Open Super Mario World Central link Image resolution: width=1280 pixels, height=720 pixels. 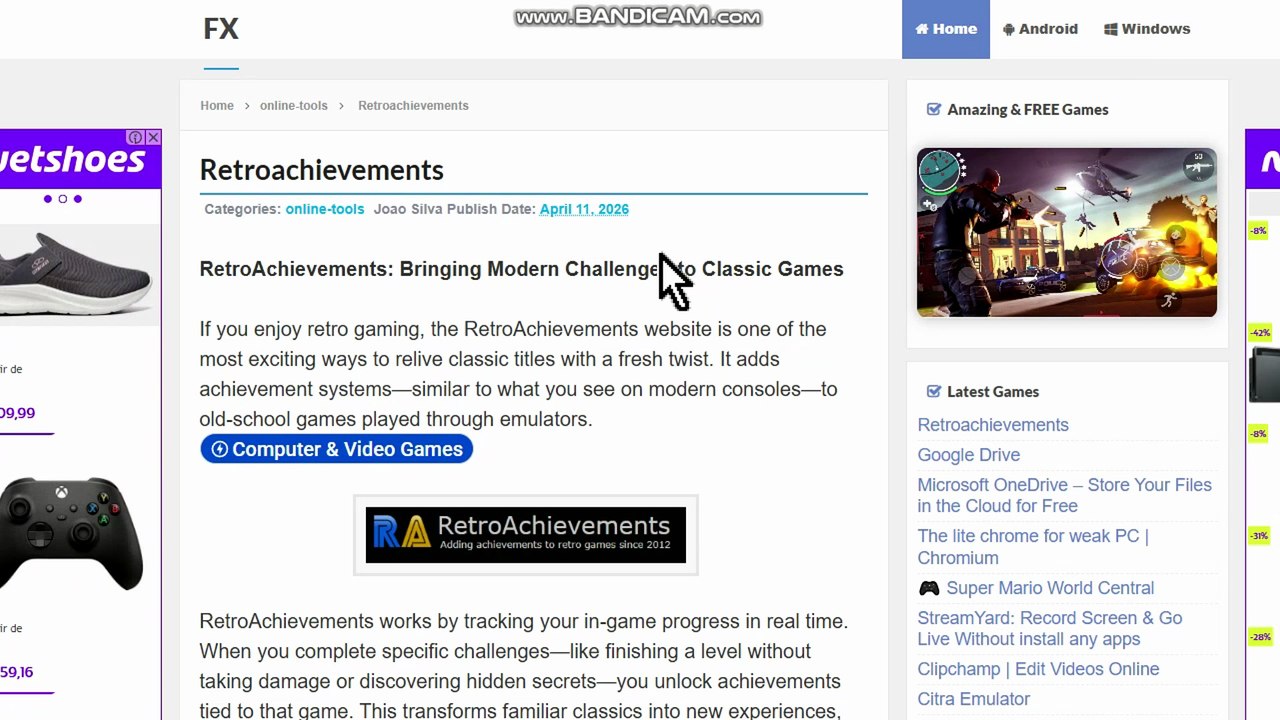[x=1050, y=588]
